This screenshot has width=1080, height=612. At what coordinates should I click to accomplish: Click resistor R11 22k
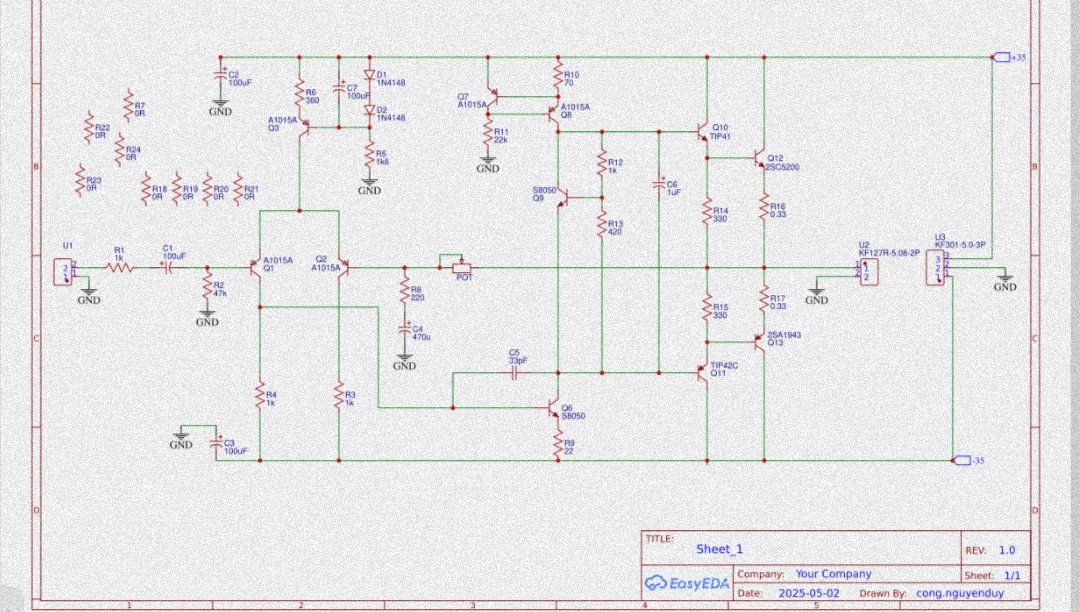tap(488, 131)
